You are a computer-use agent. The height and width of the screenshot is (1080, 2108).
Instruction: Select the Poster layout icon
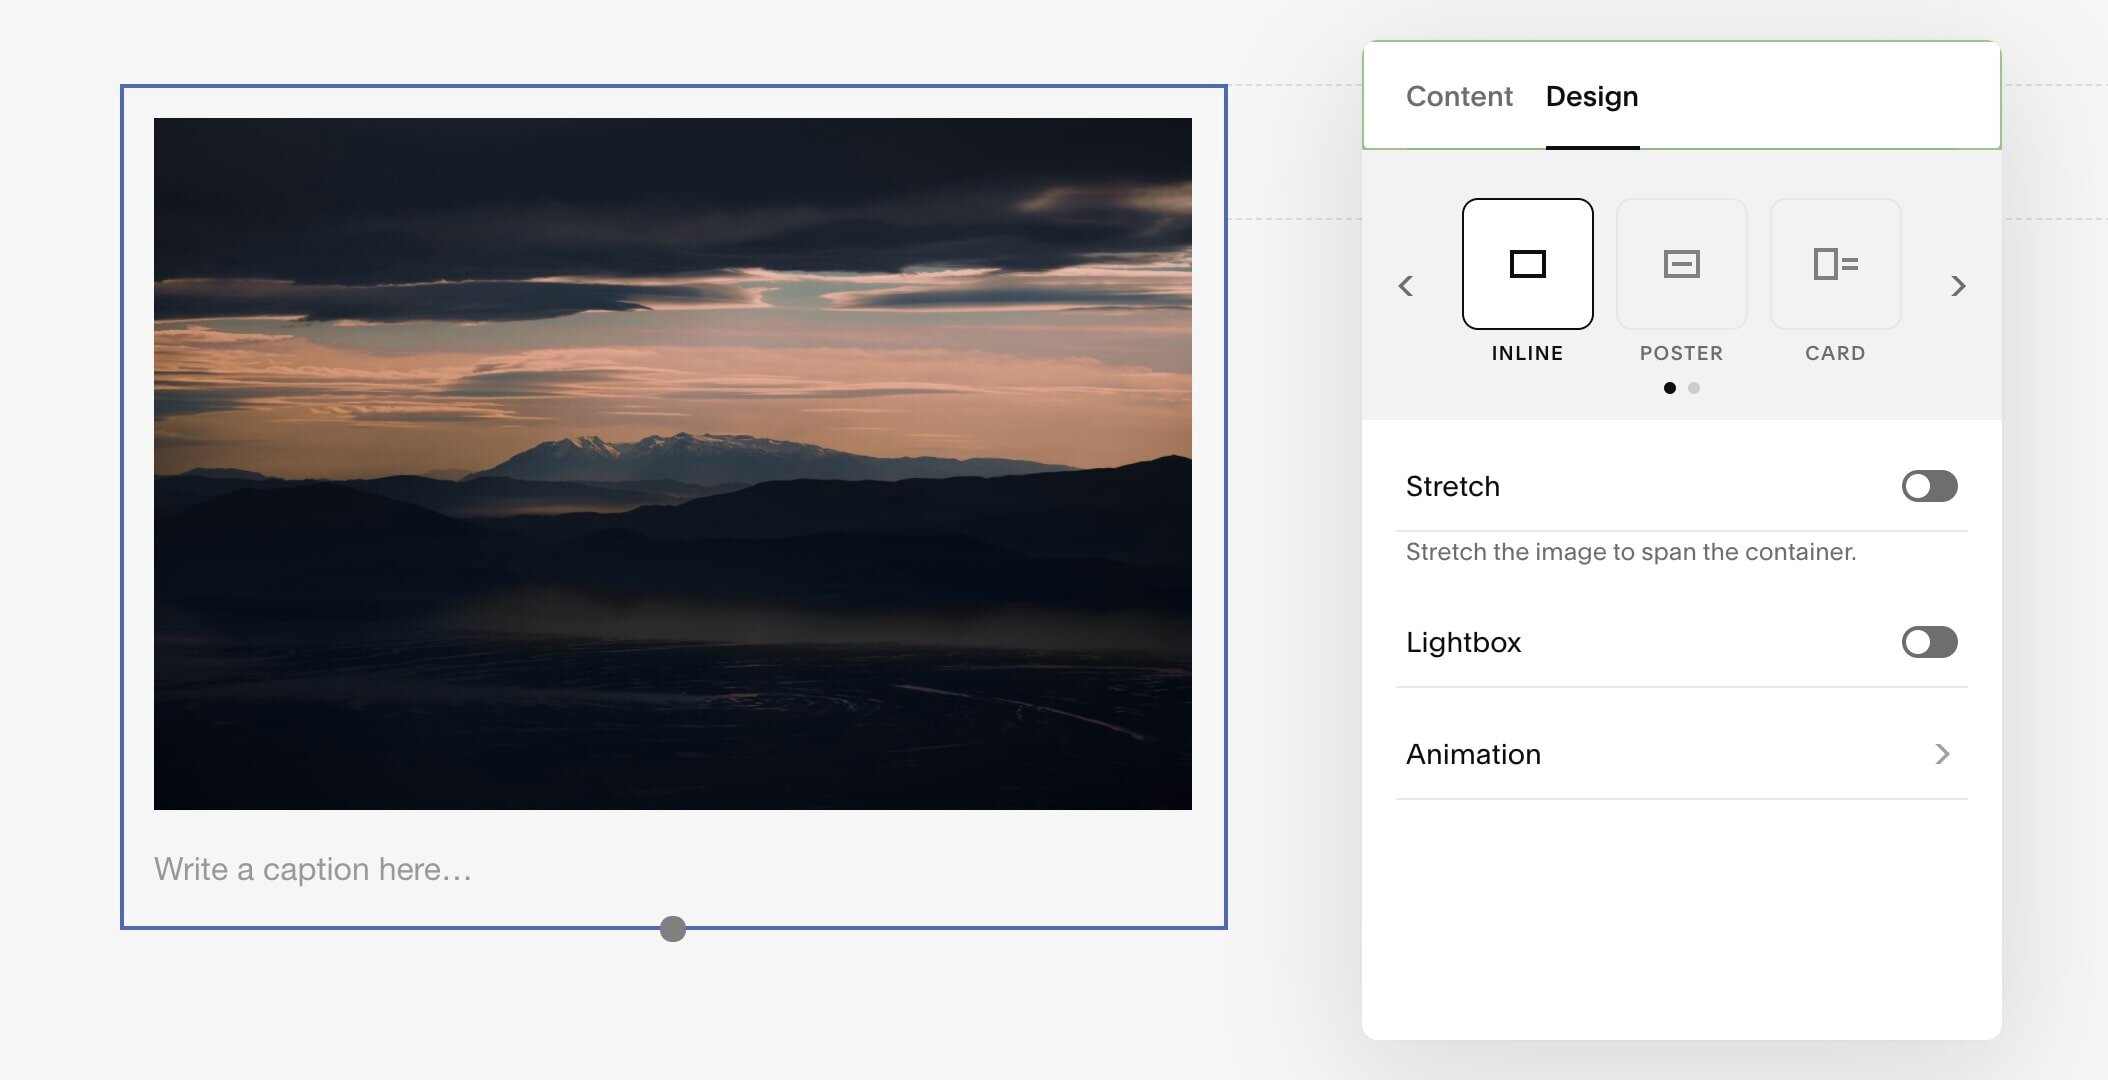1681,264
